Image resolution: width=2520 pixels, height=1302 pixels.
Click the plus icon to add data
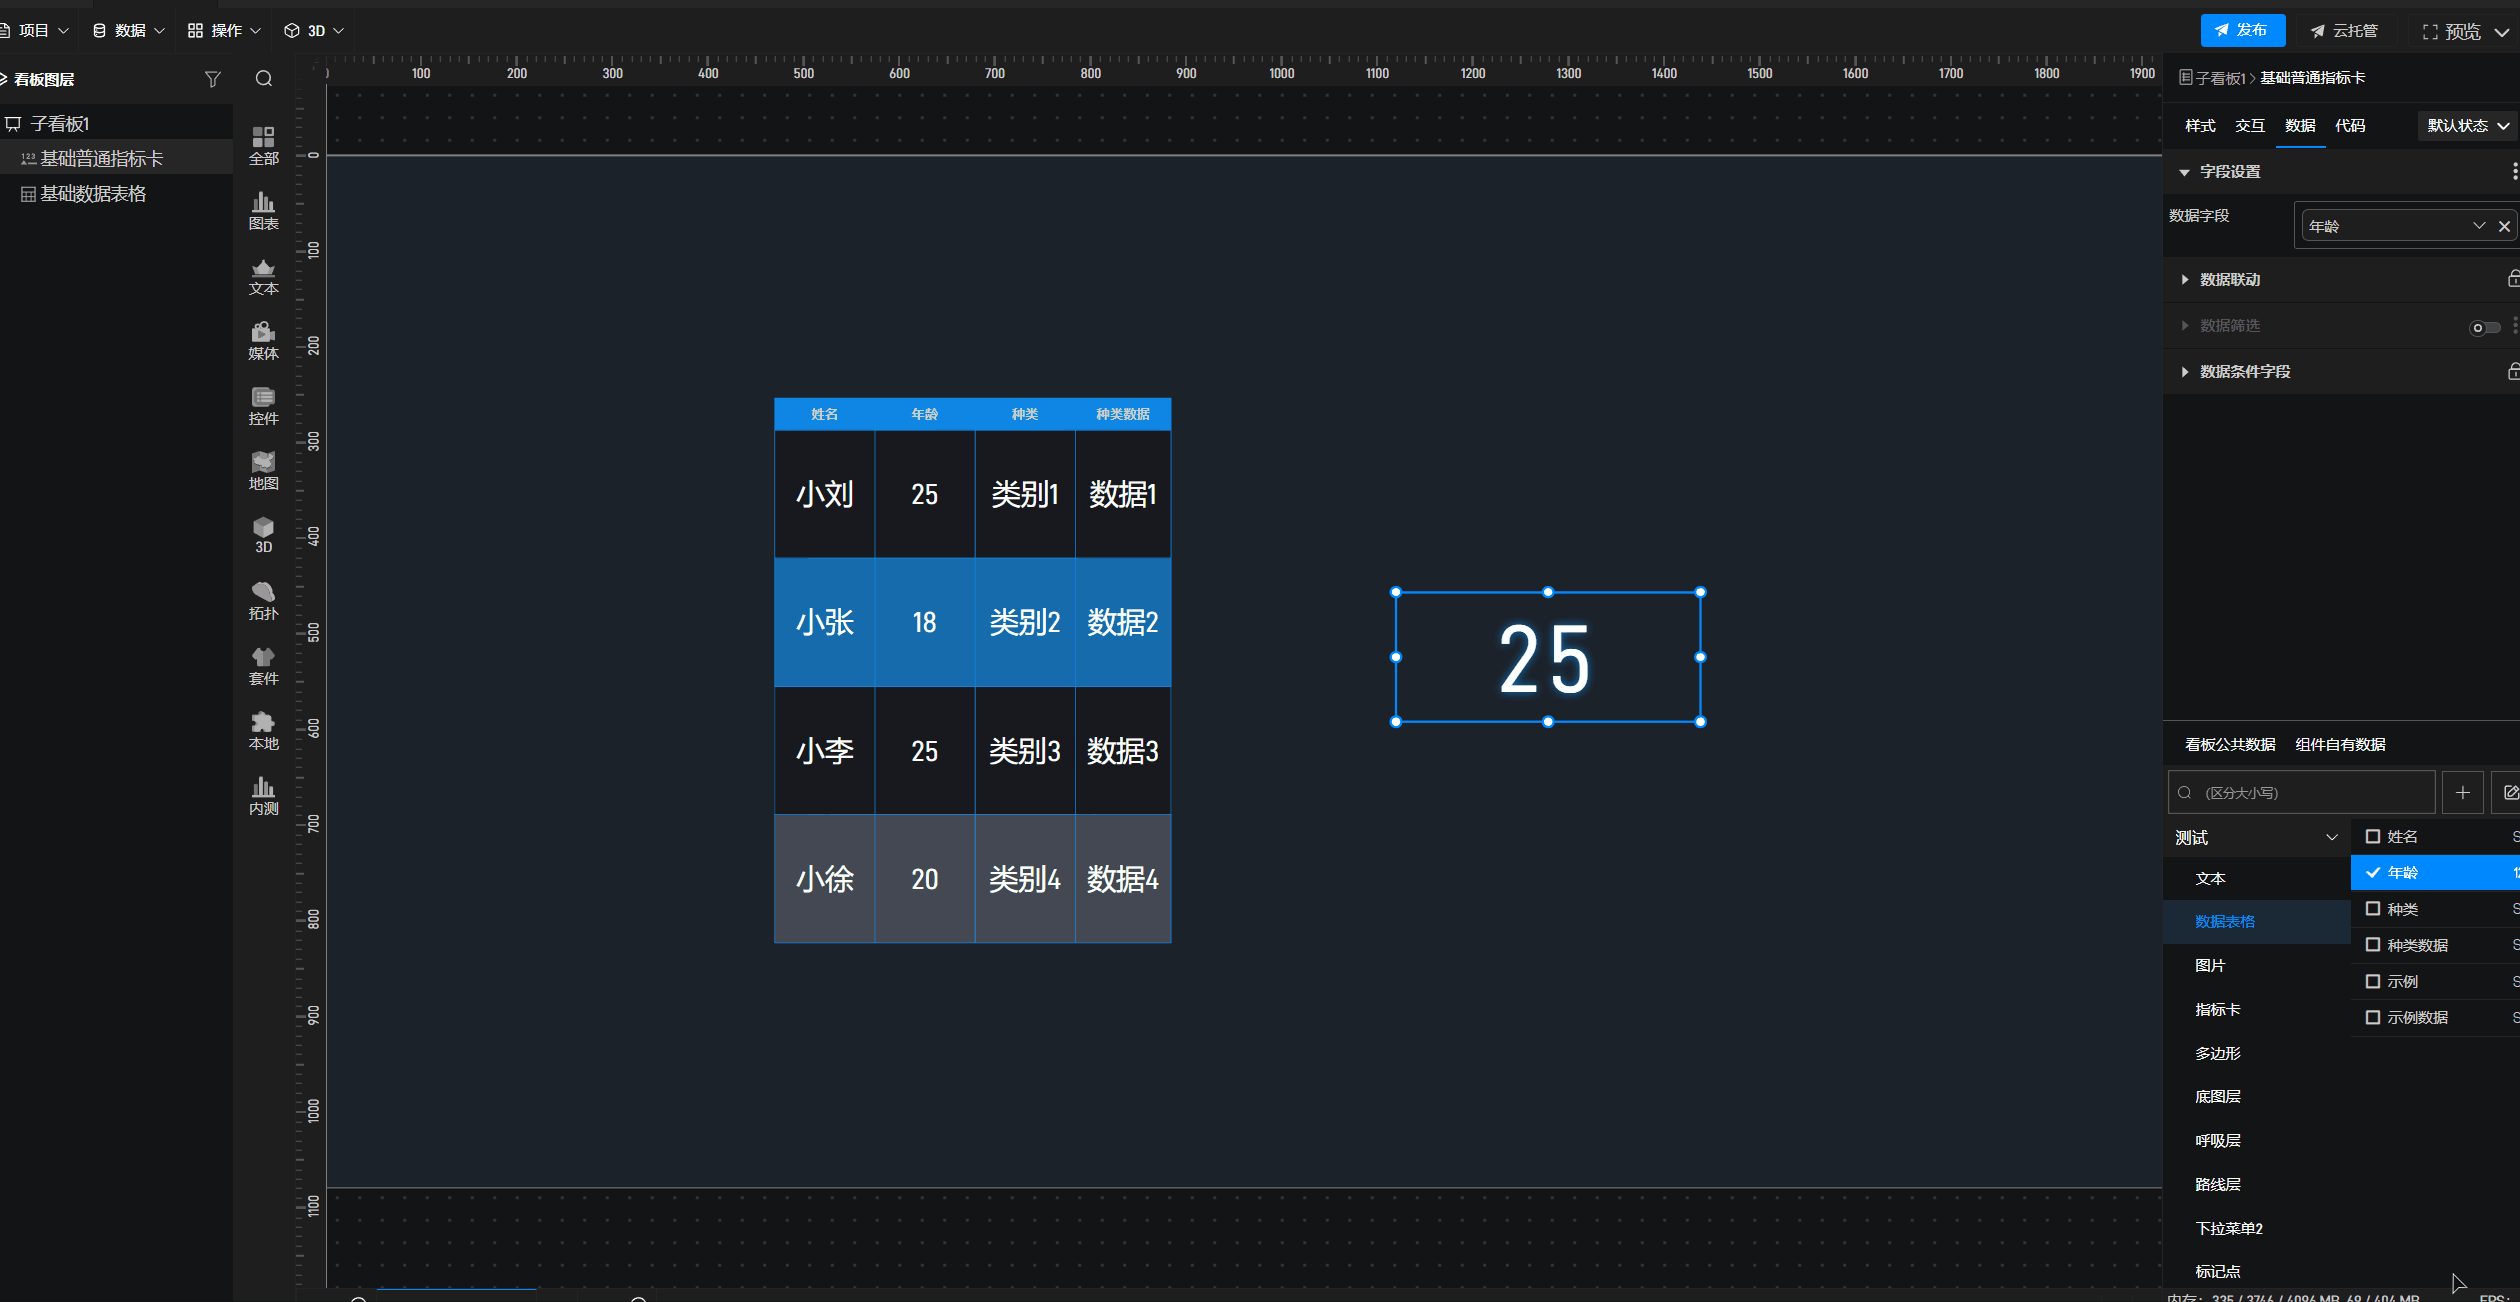(x=2462, y=793)
